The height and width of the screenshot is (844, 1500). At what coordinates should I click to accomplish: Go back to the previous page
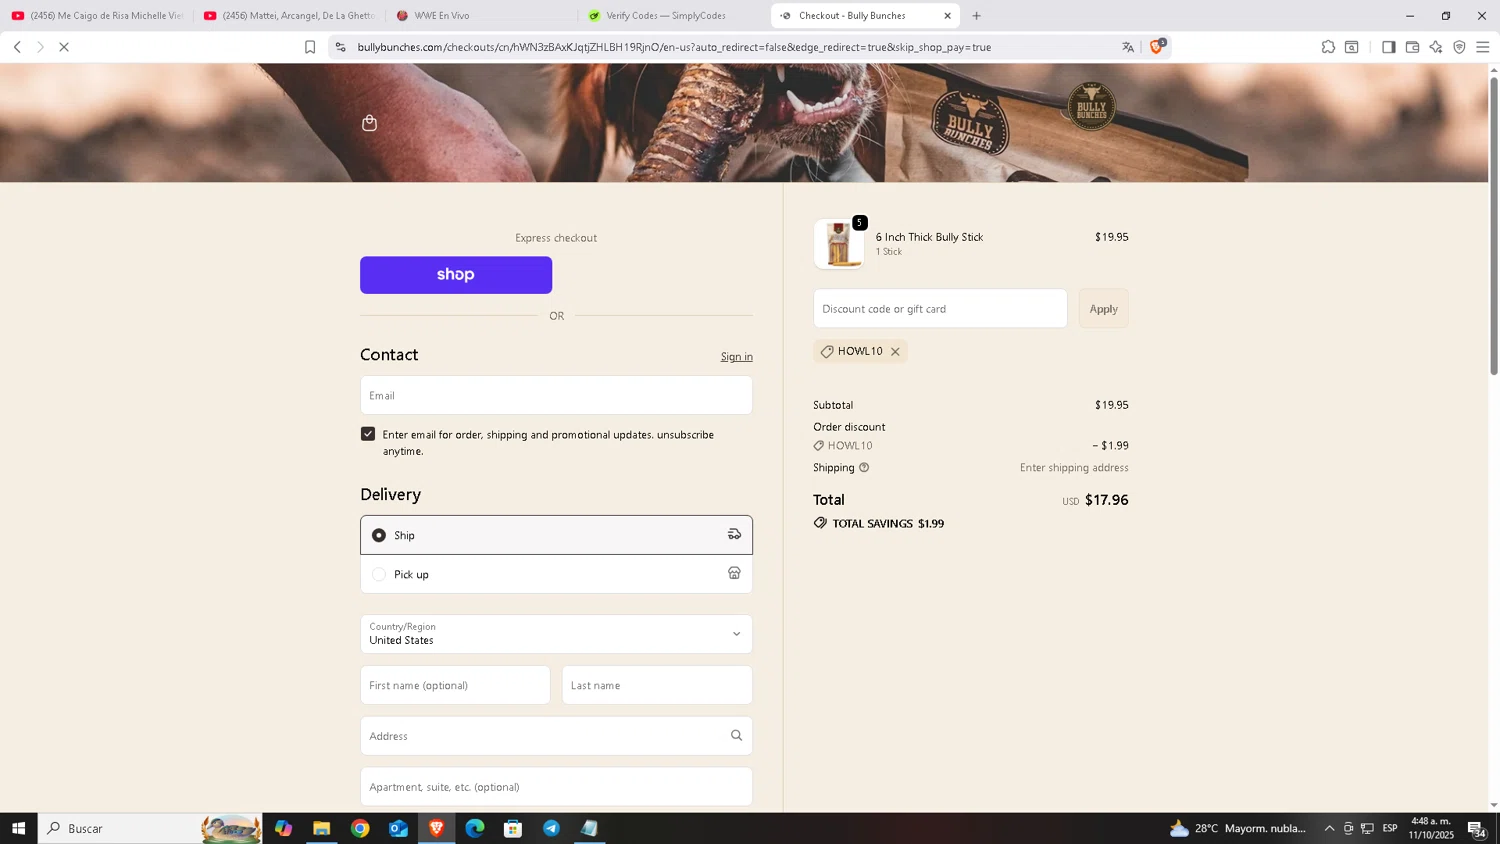click(x=17, y=47)
